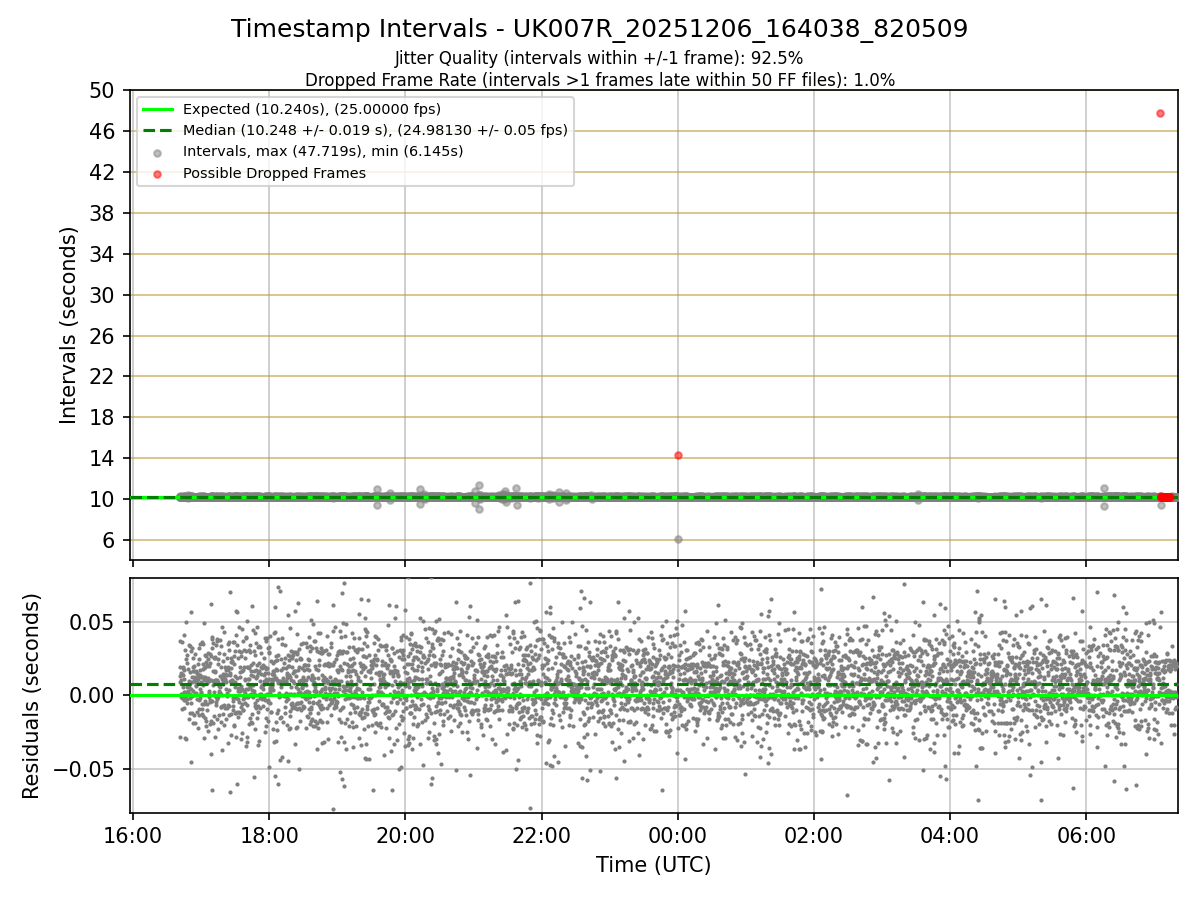Click the '22' y-axis tick label
1200x900 pixels.
click(103, 377)
